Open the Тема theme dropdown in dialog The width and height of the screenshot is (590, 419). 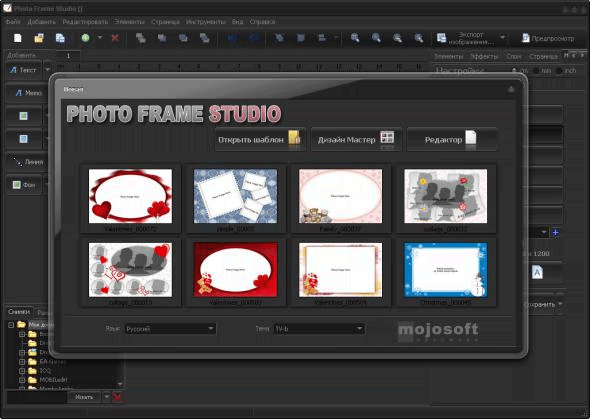click(x=319, y=329)
